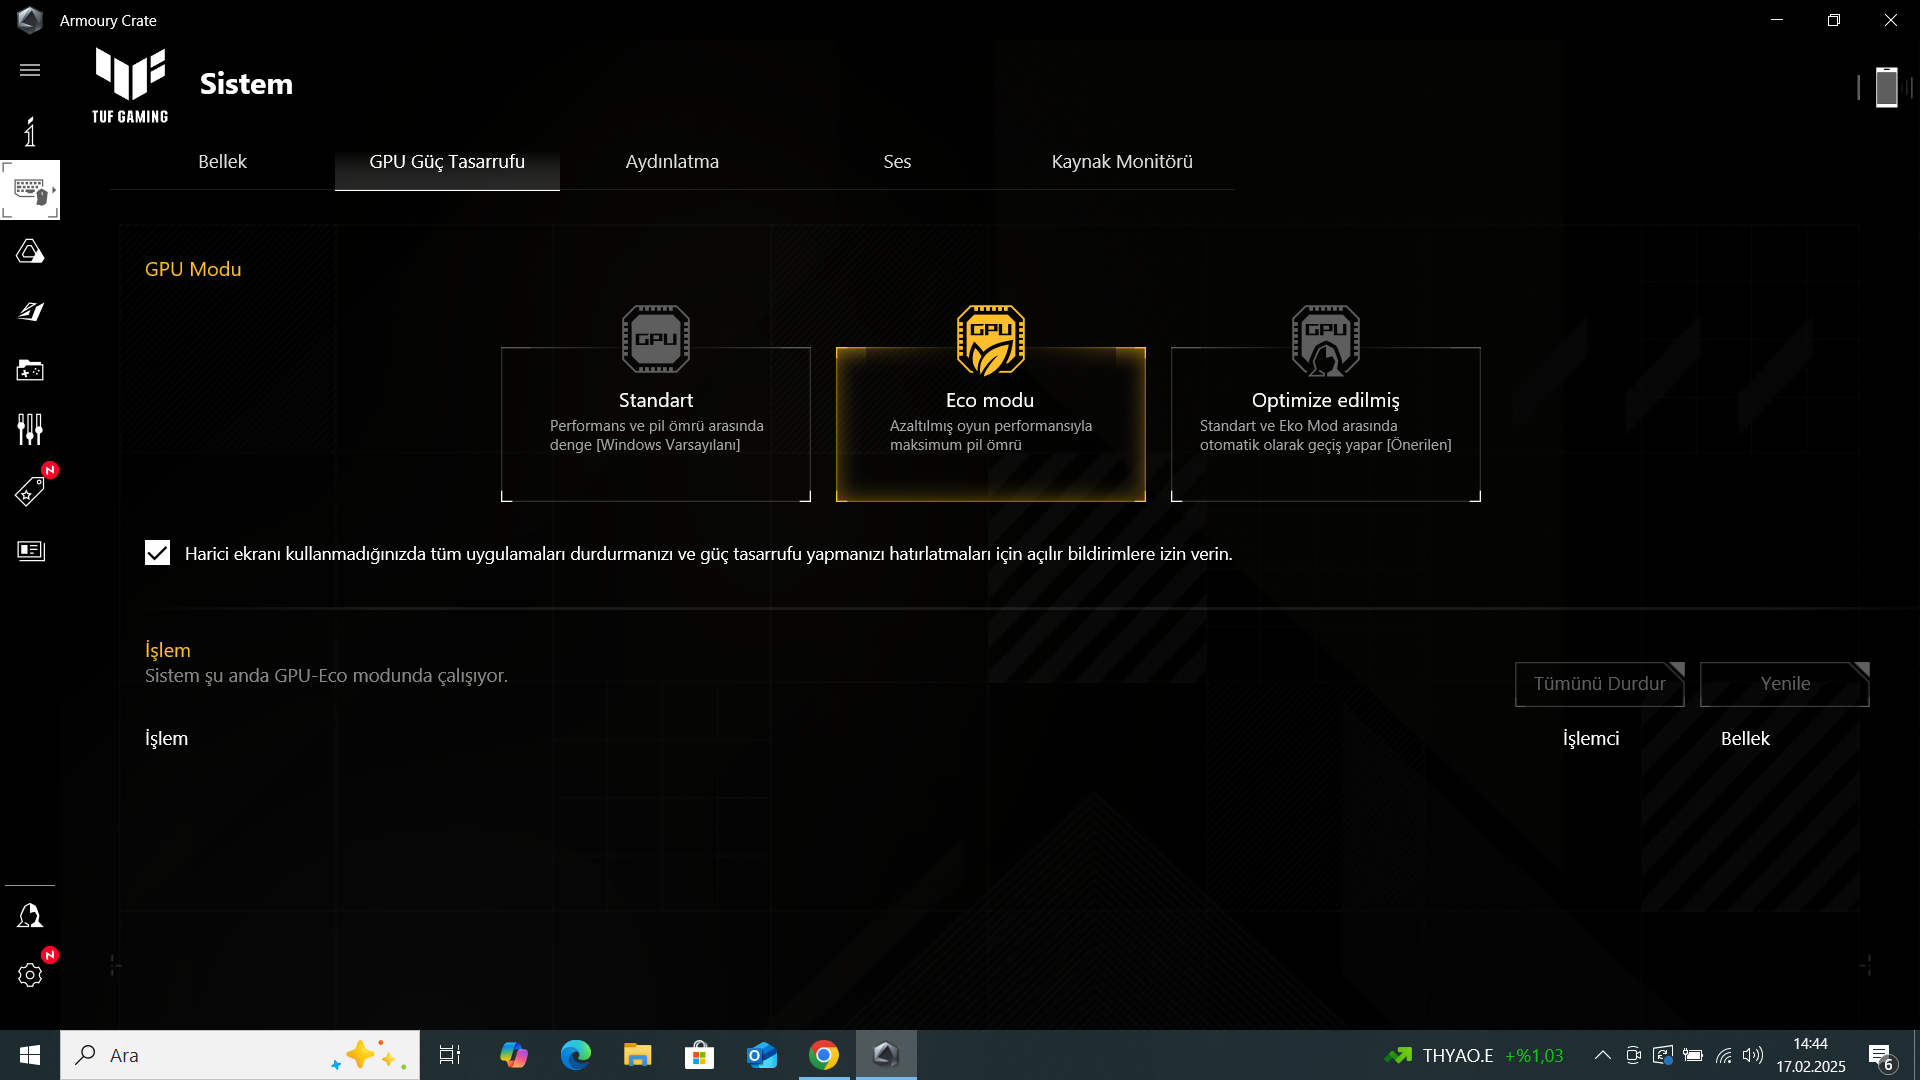Open the Aydınlatma tab
1920x1080 pixels.
pyautogui.click(x=672, y=162)
